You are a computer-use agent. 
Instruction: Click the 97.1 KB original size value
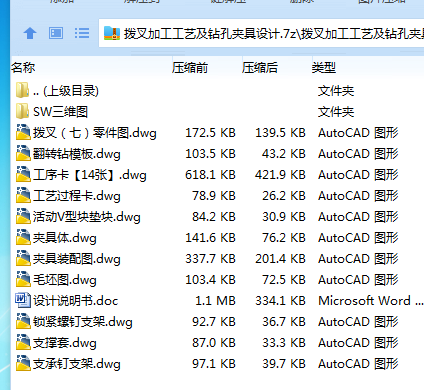point(214,364)
